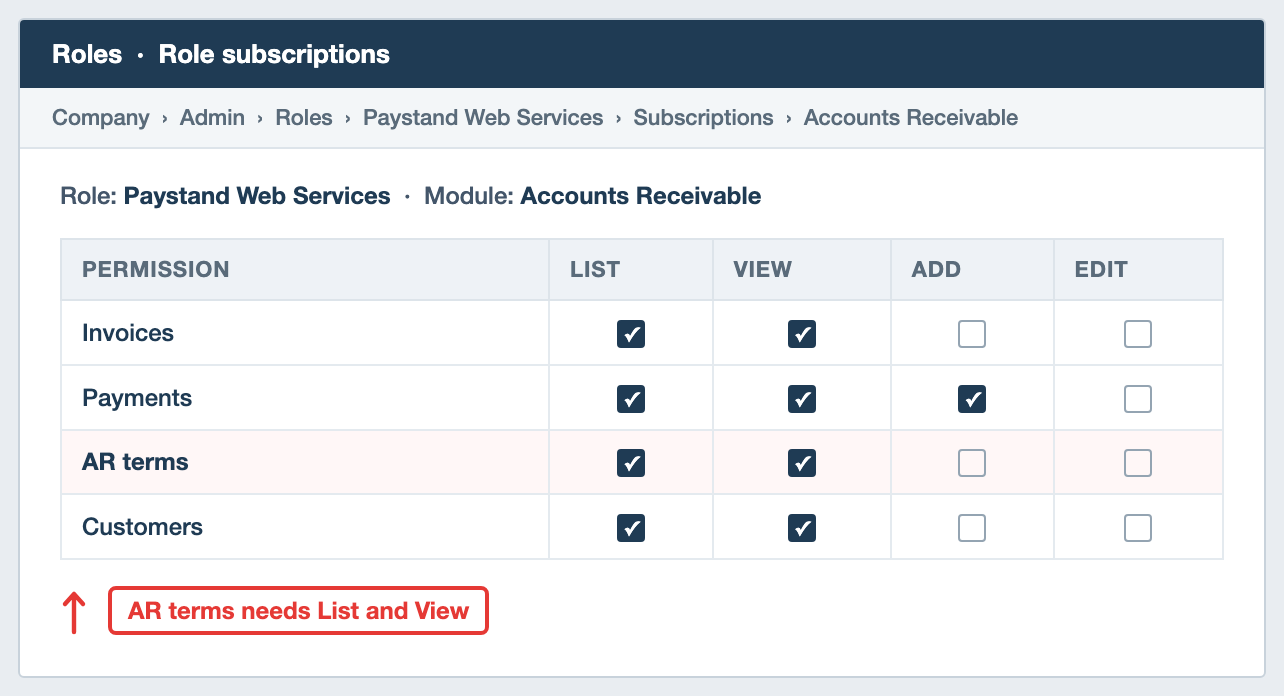Select the Customers row label
1284x696 pixels.
pyautogui.click(x=142, y=527)
